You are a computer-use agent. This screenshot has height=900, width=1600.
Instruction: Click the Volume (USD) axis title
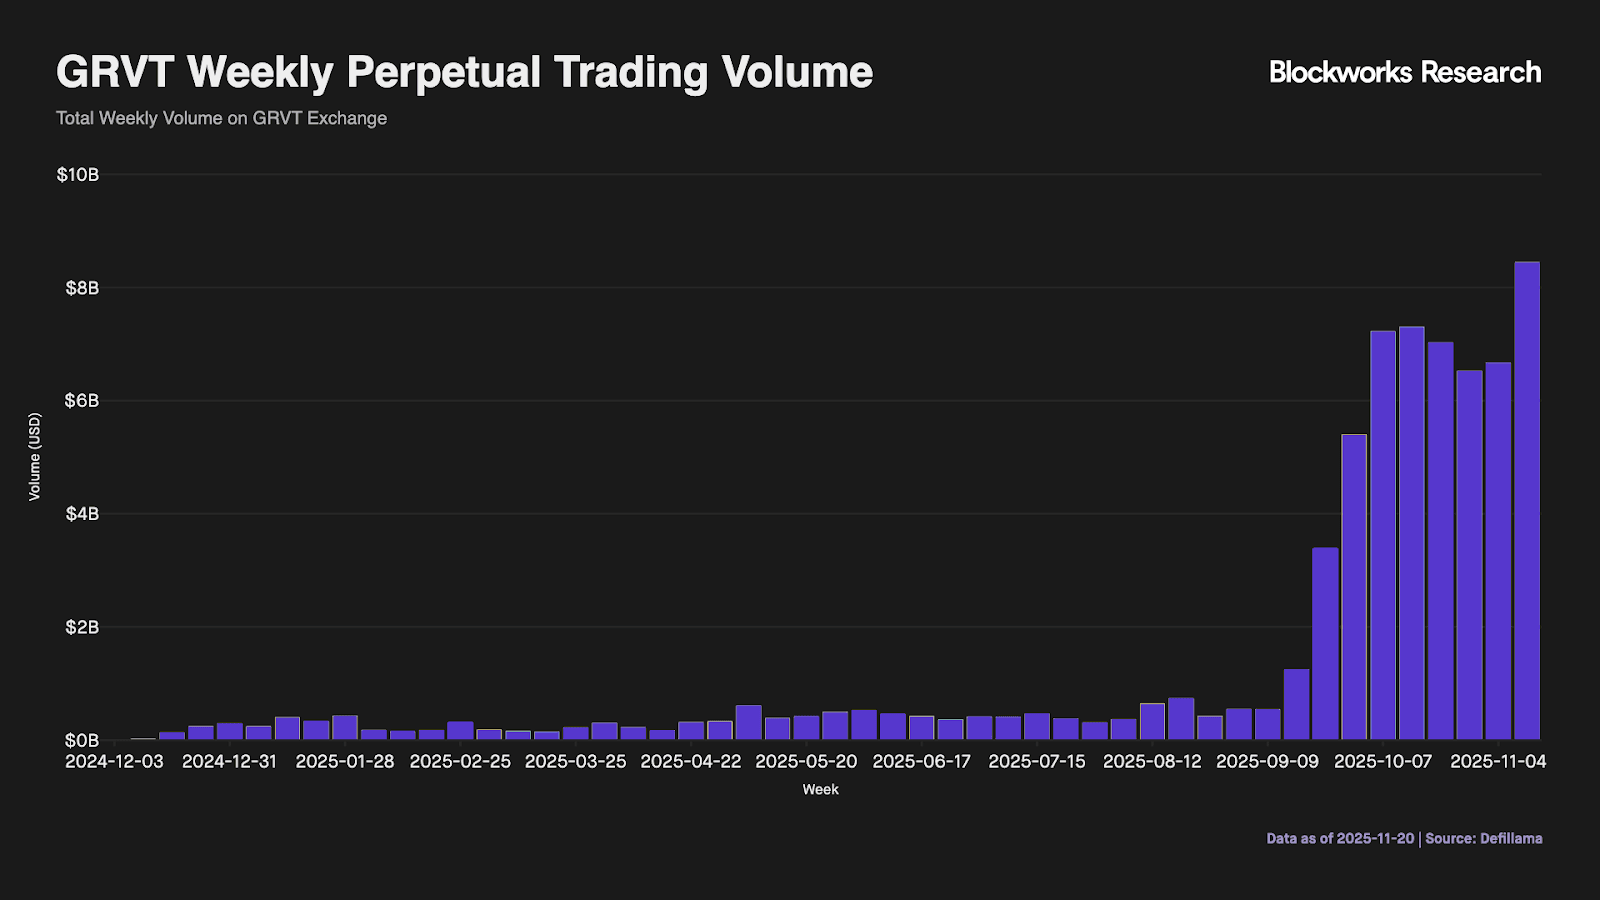[x=35, y=457]
